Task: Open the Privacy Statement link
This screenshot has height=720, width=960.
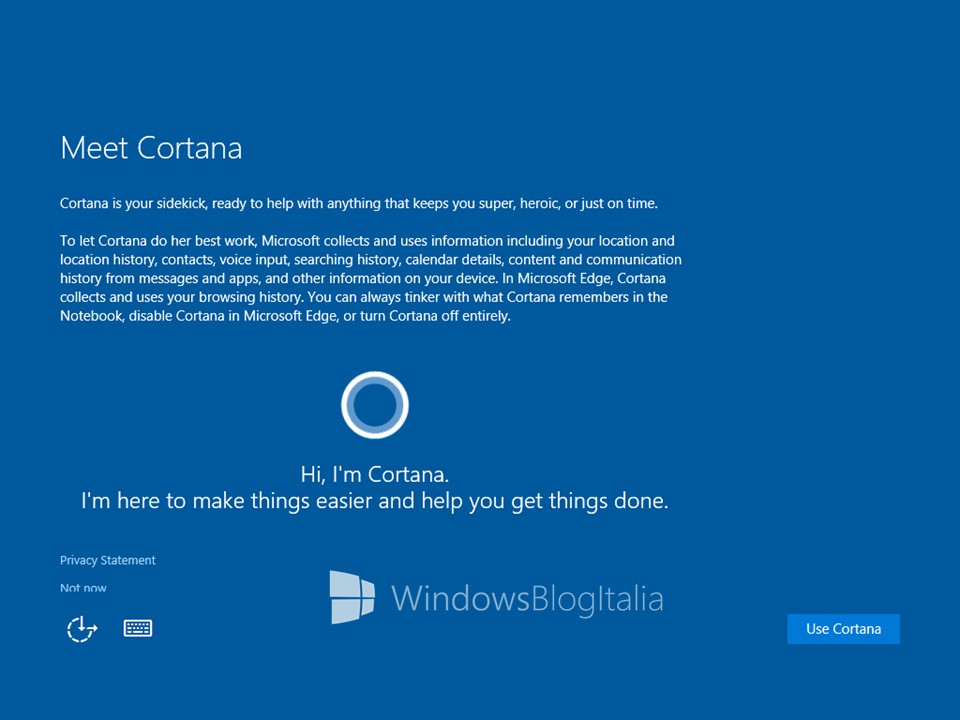Action: pyautogui.click(x=108, y=560)
